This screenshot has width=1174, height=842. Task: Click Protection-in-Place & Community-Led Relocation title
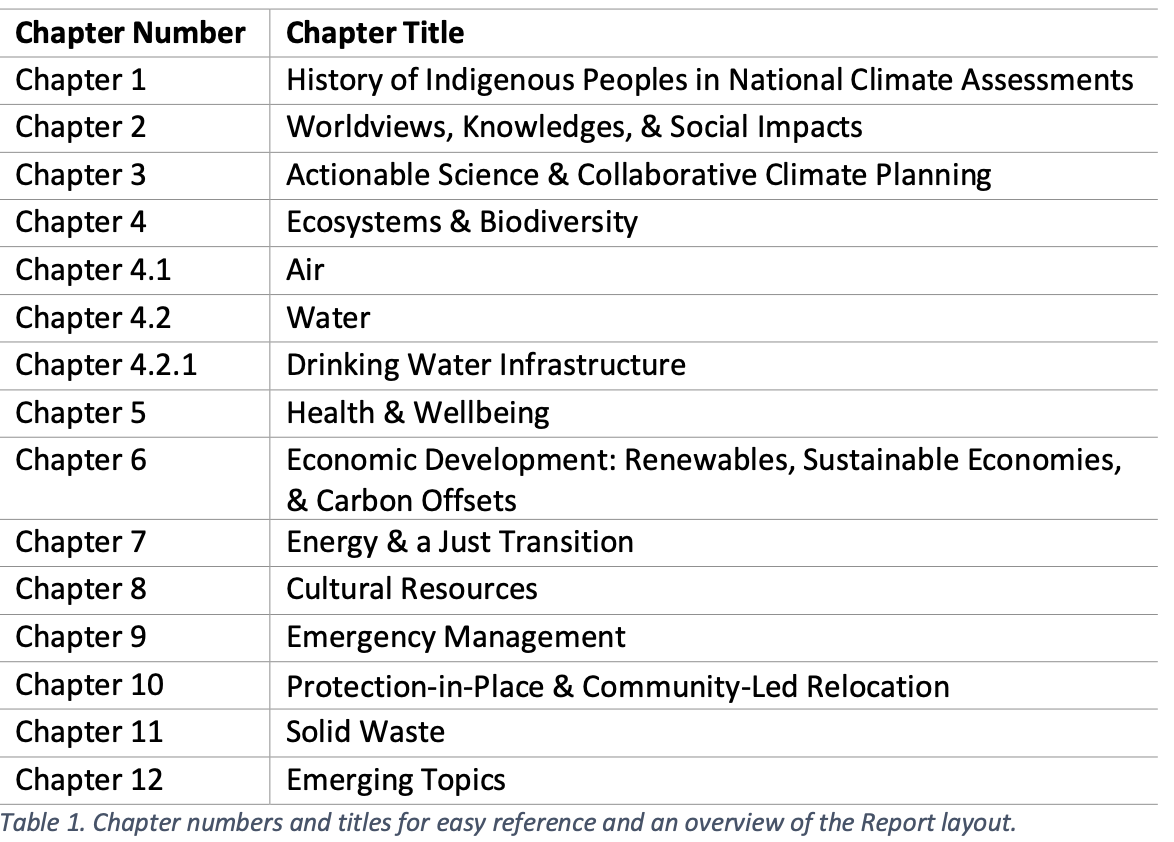coord(618,686)
